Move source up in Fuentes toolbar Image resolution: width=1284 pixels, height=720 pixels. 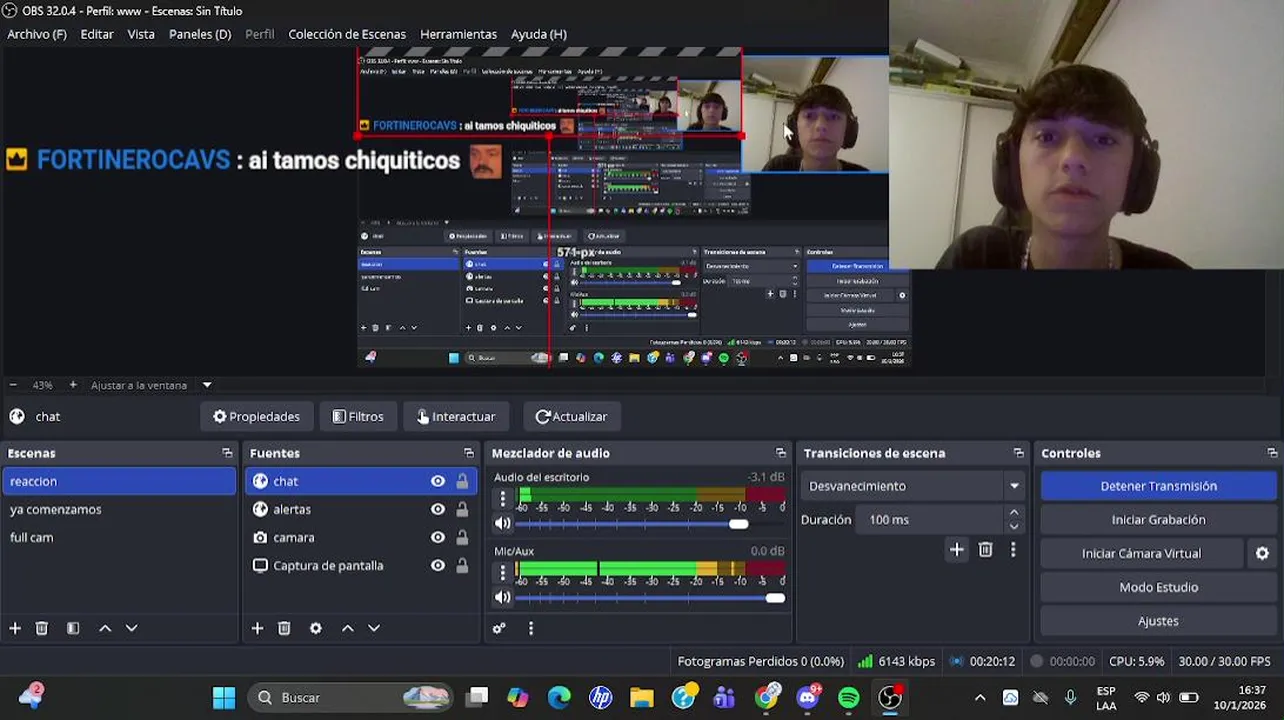[x=348, y=628]
